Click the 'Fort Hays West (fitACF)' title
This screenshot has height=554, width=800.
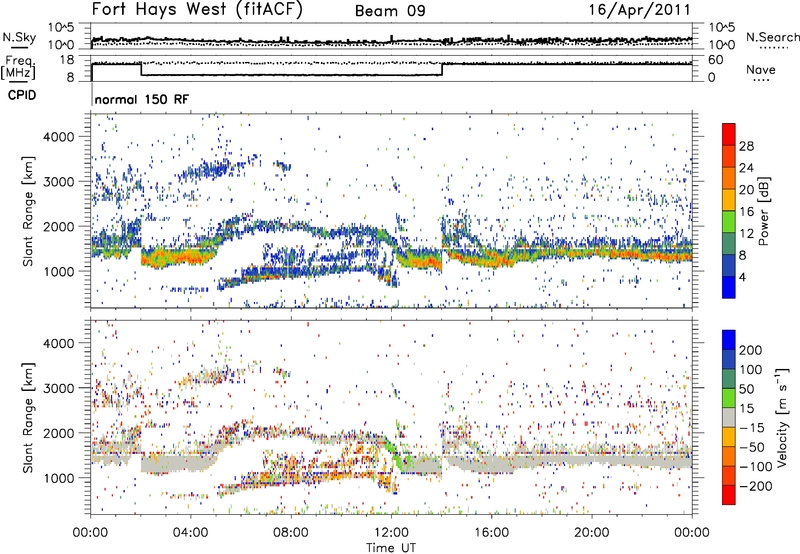click(x=197, y=10)
